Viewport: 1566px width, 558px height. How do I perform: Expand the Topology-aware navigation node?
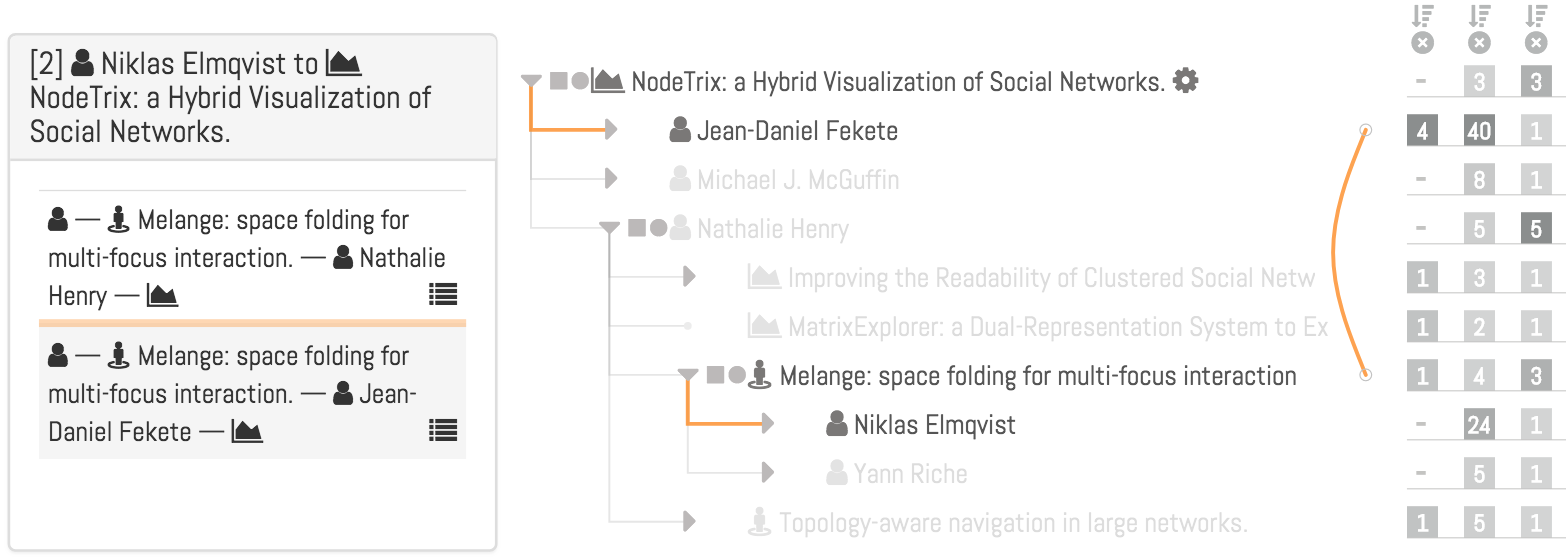(x=689, y=522)
